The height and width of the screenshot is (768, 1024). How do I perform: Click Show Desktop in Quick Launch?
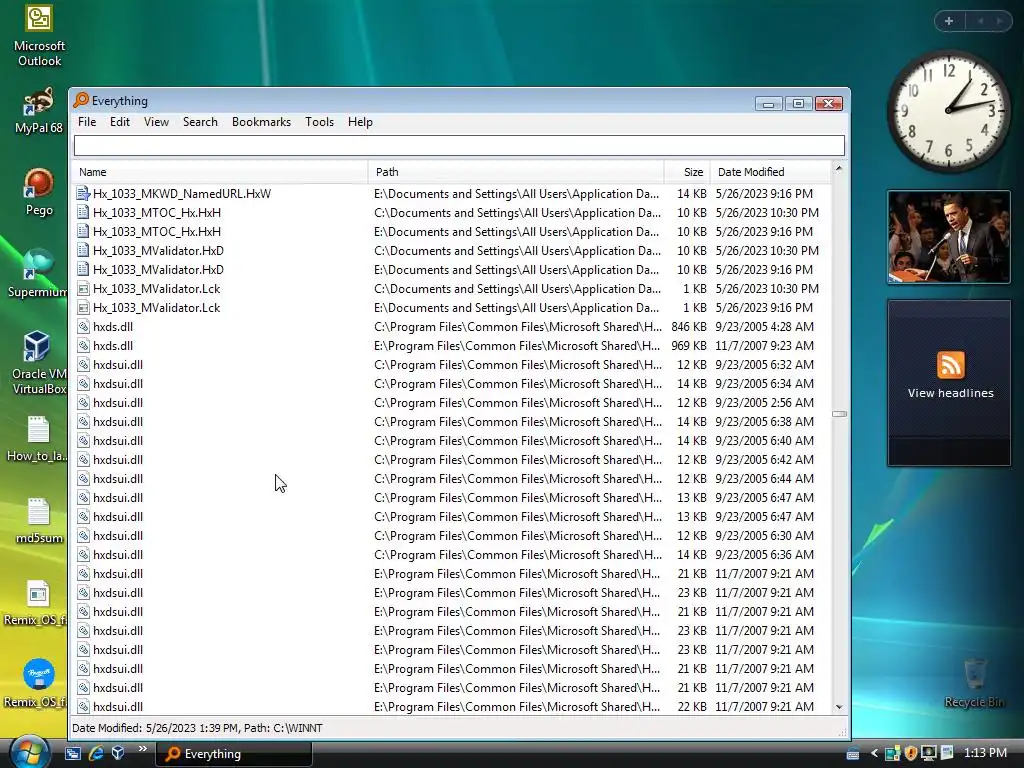tap(72, 753)
